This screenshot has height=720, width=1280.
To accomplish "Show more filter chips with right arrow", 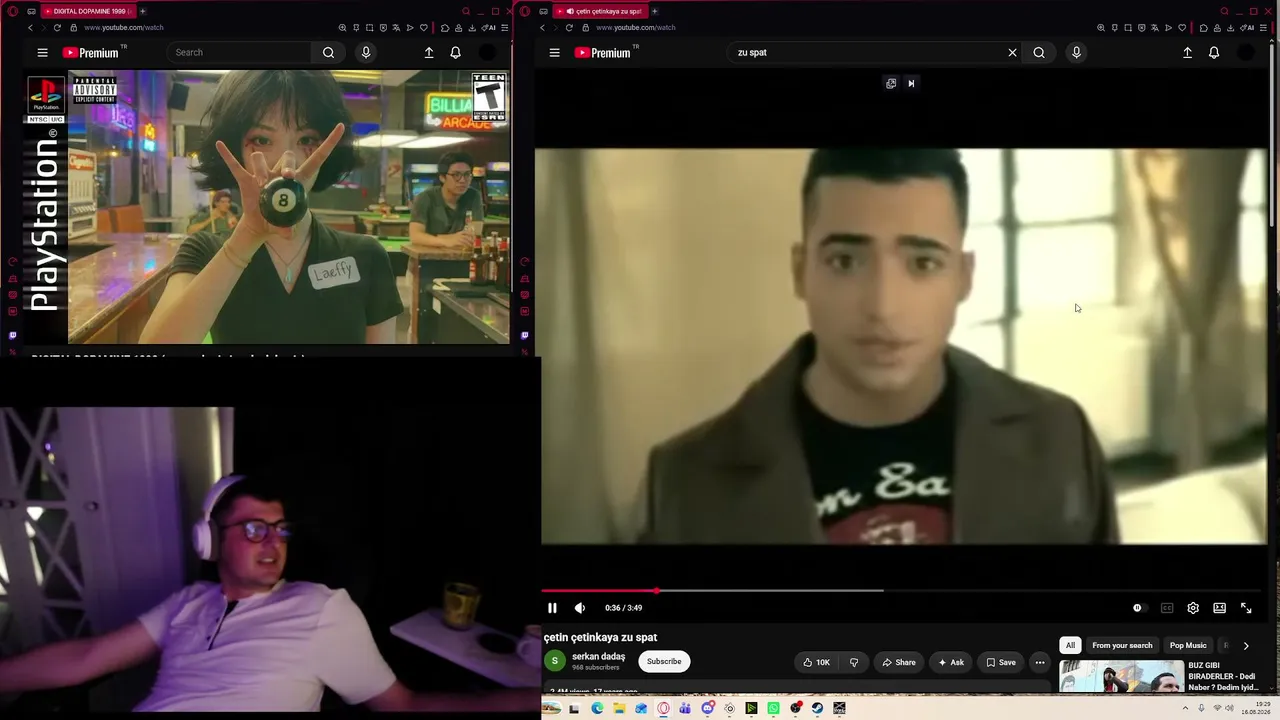I will 1246,646.
